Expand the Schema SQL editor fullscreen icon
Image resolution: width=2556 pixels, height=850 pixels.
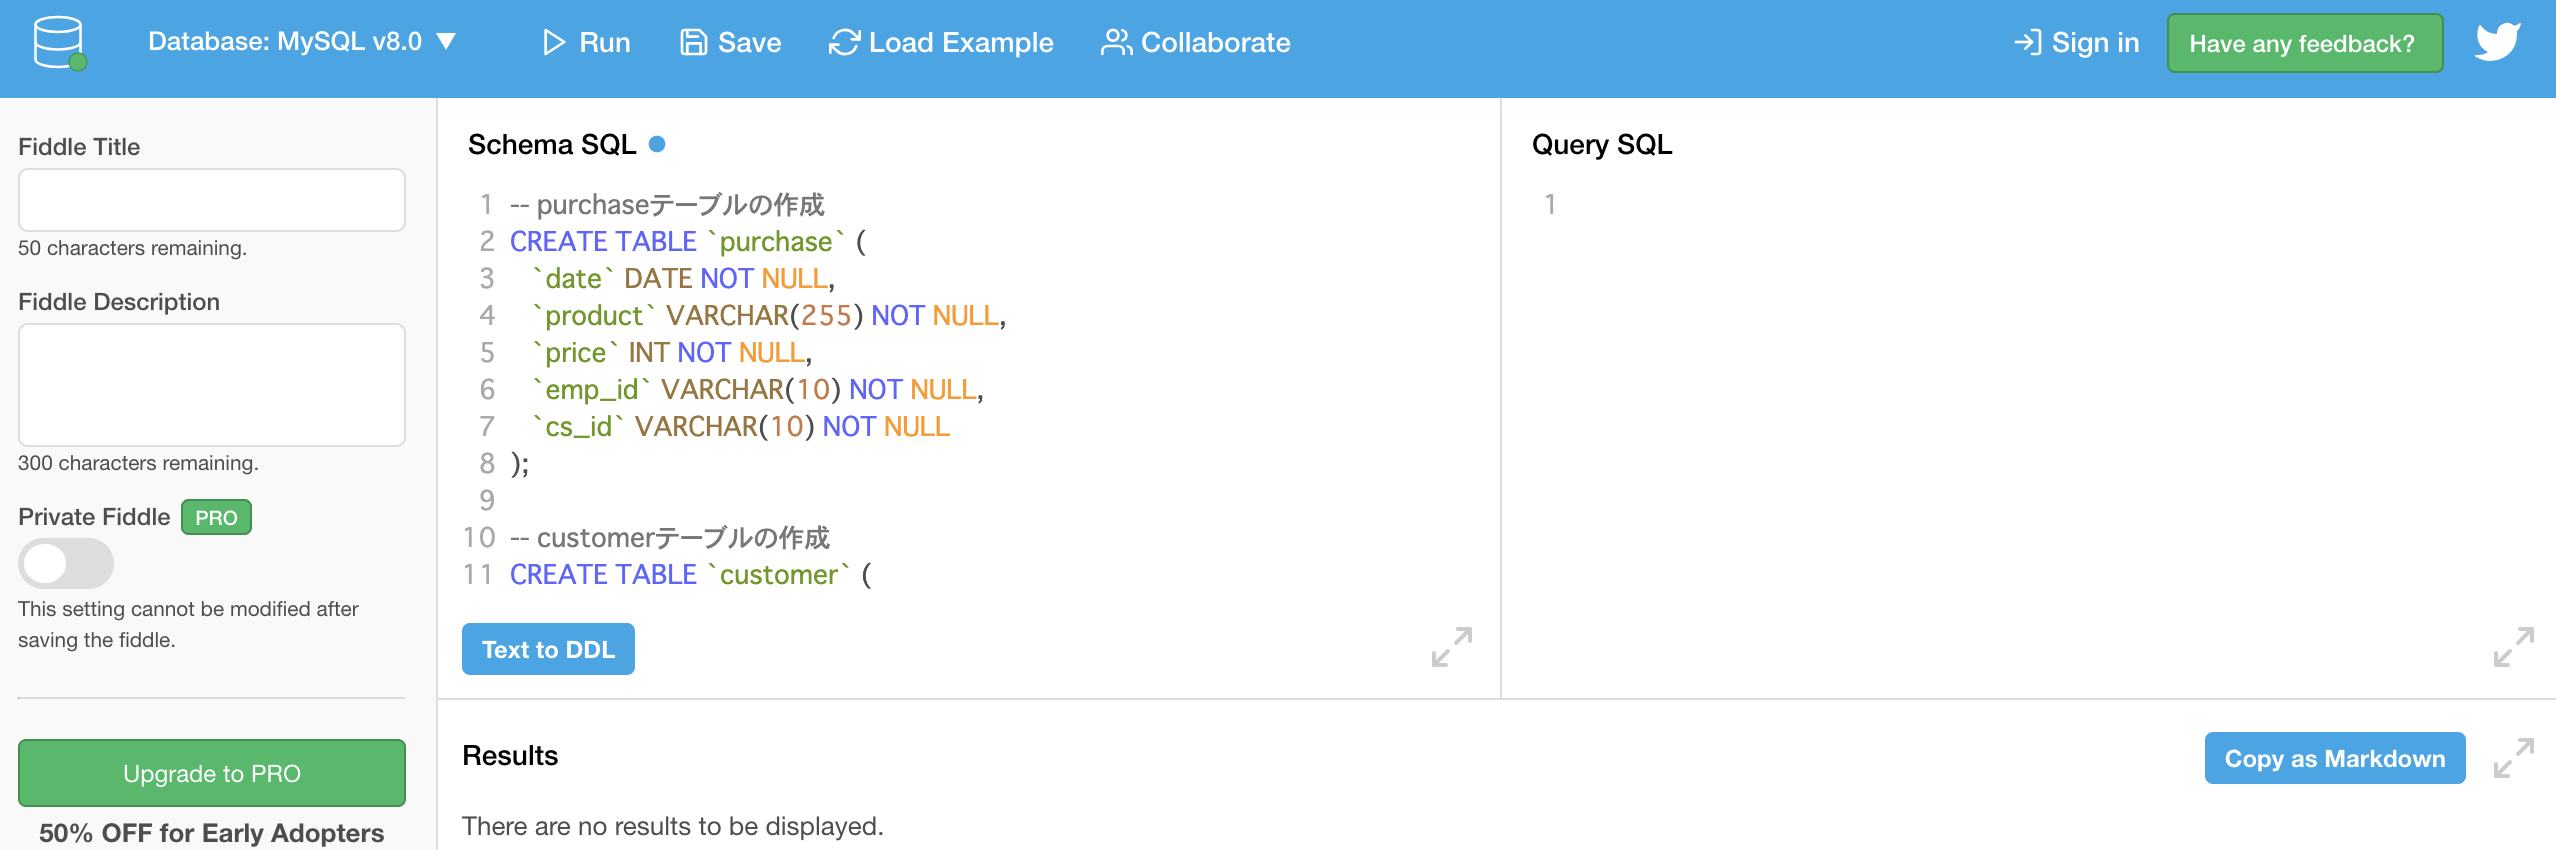pos(1452,647)
